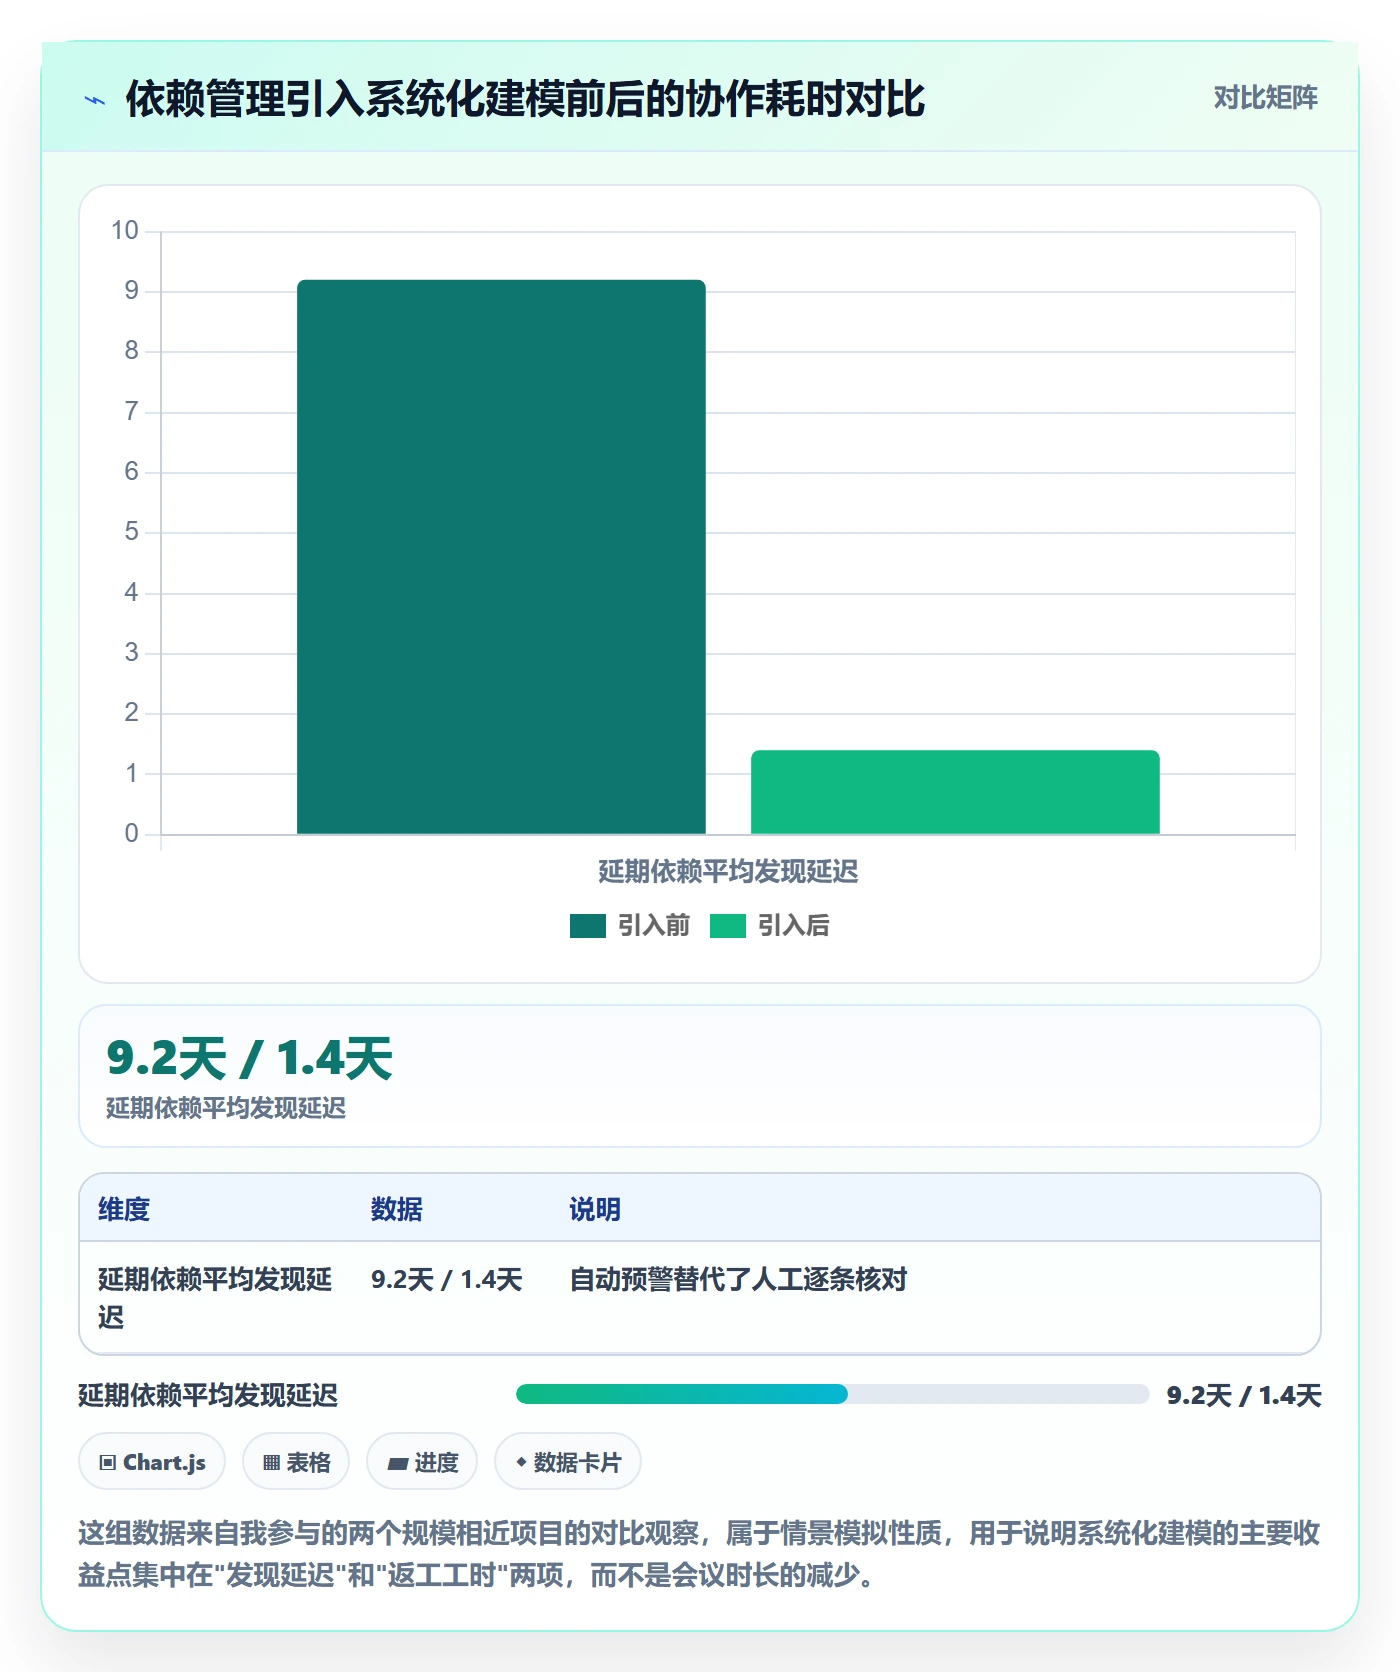Click the table row label 延期依赖平均发现延迟
This screenshot has height=1672, width=1400.
215,1298
